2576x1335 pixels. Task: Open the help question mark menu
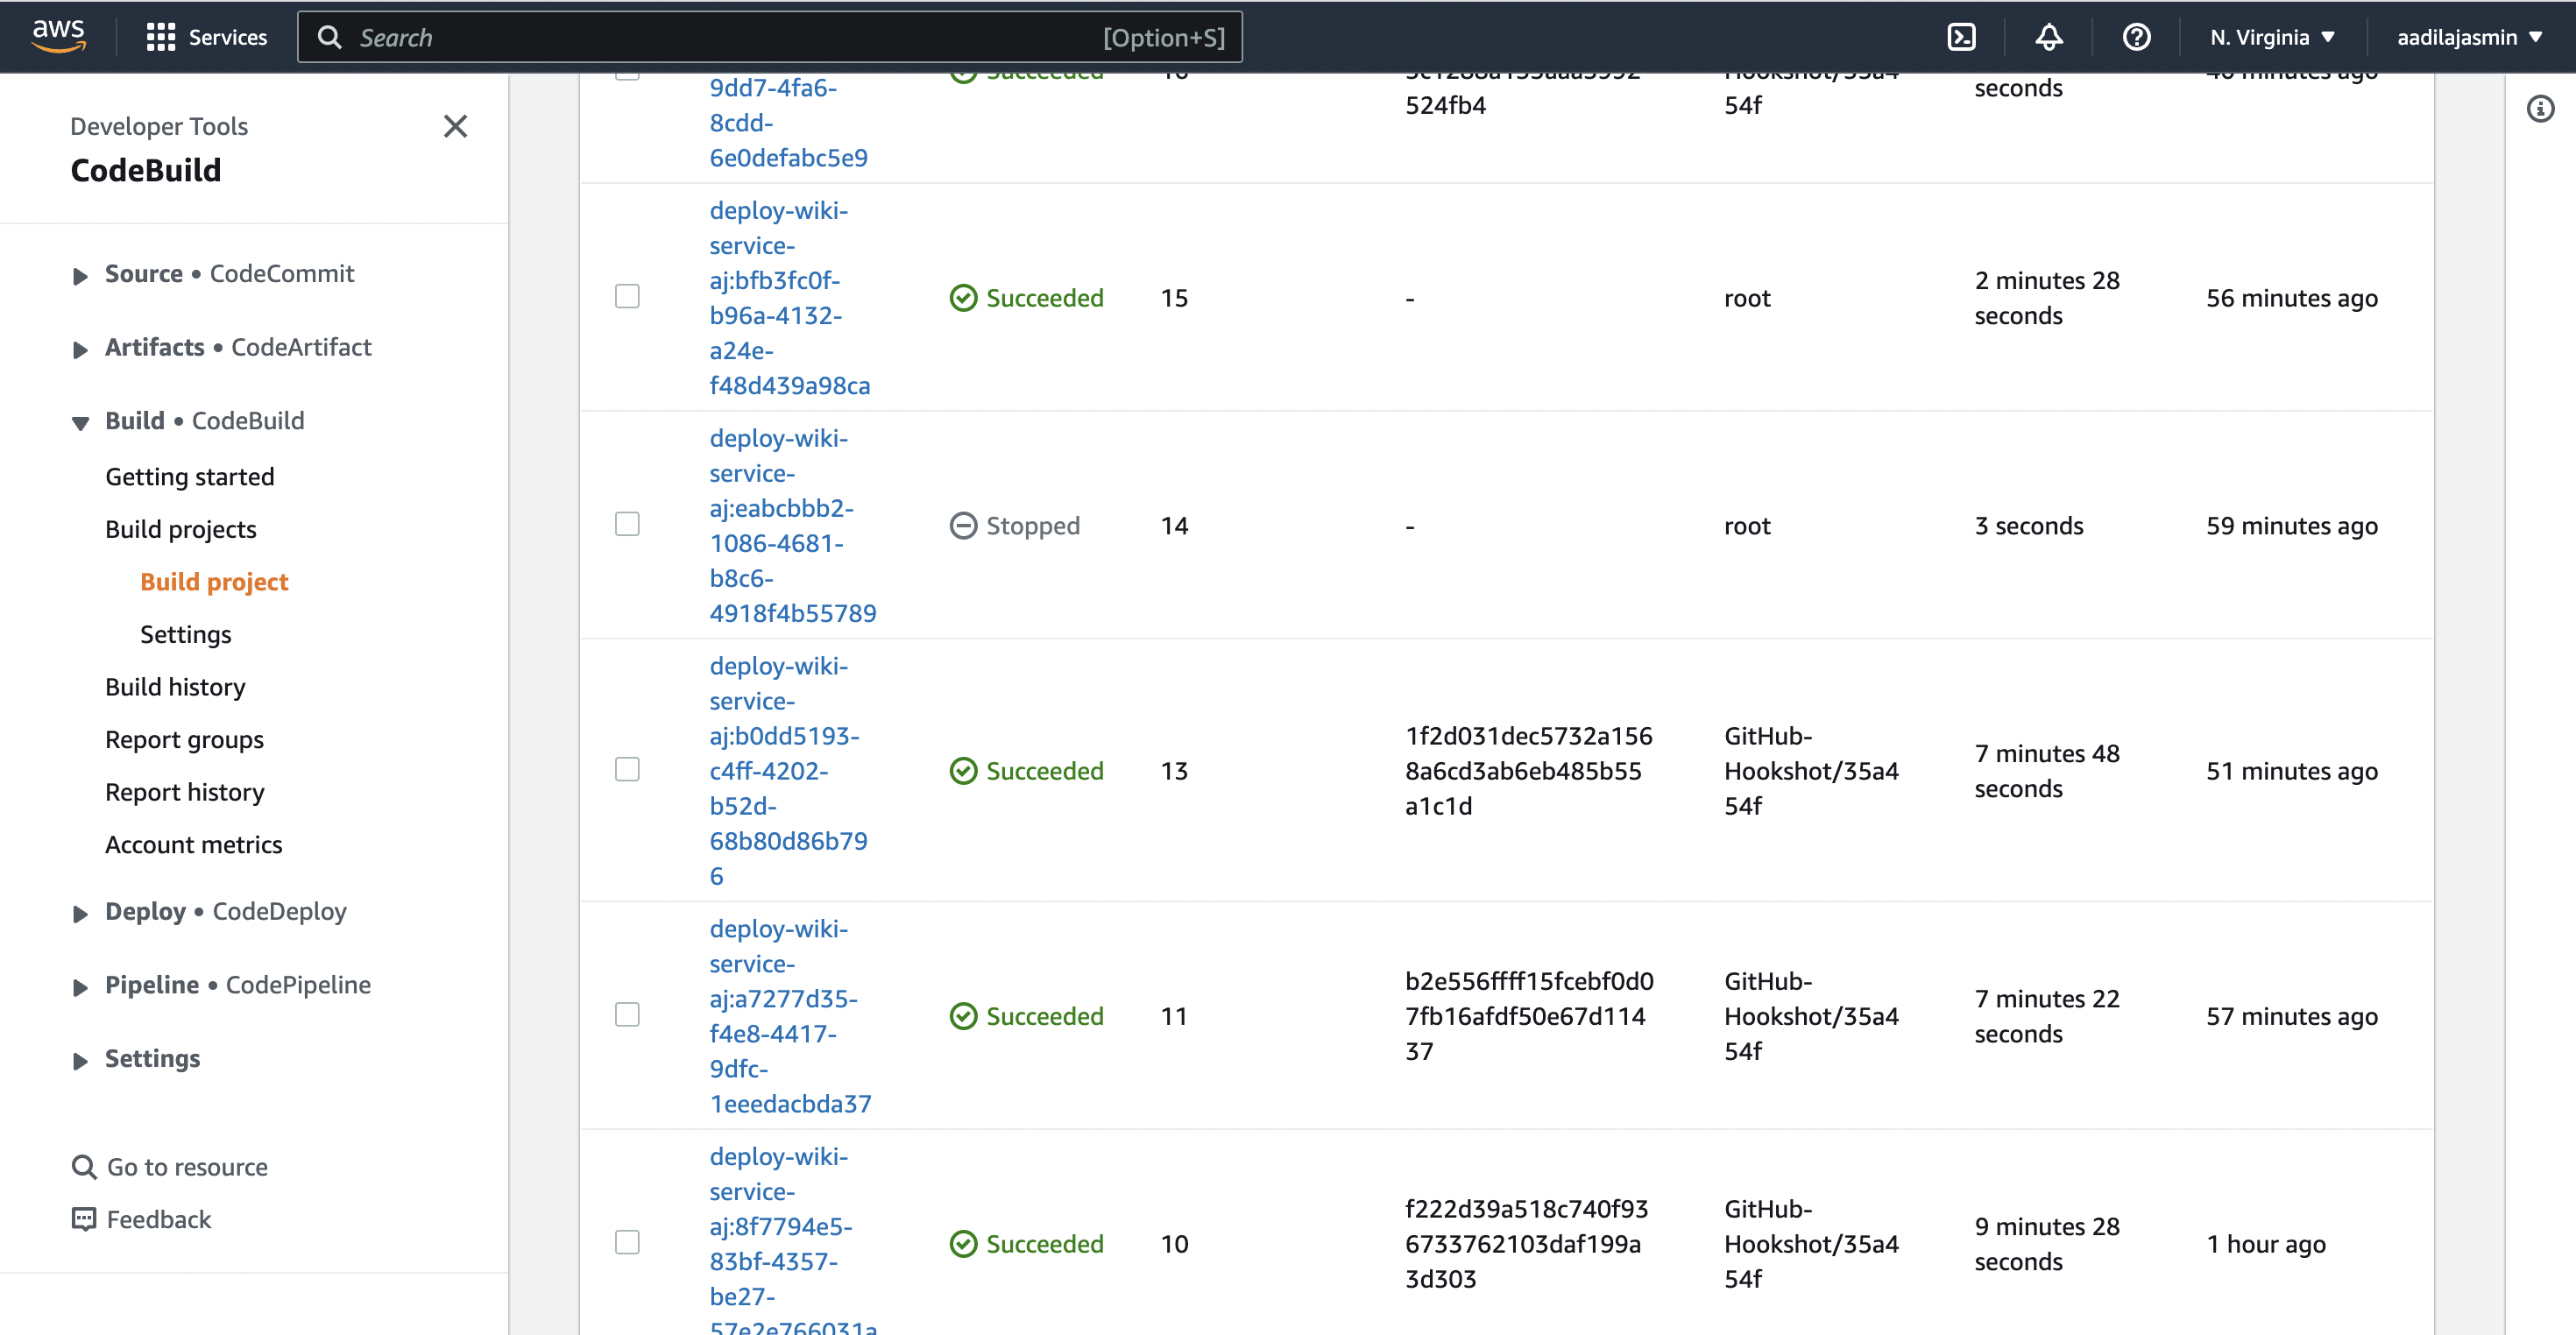pyautogui.click(x=2136, y=37)
